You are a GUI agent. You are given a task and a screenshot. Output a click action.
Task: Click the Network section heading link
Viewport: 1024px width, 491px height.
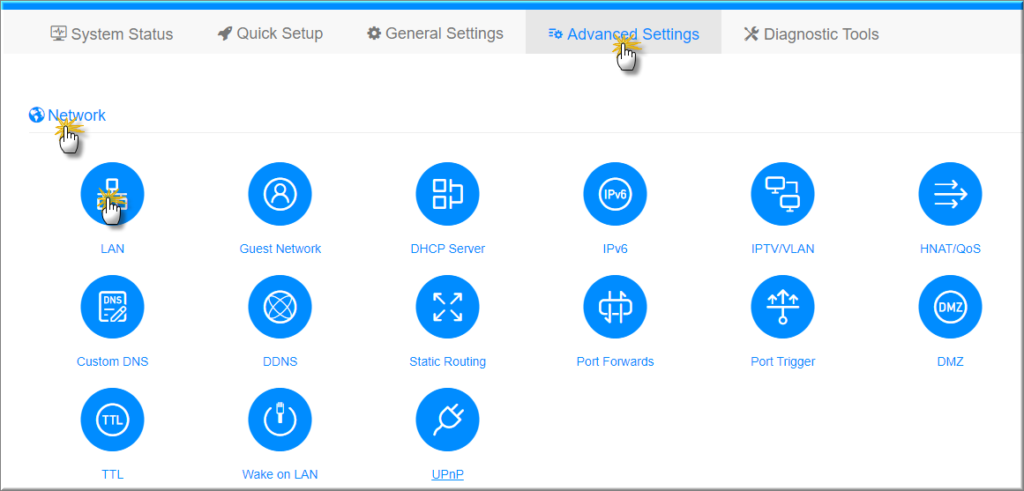(76, 115)
